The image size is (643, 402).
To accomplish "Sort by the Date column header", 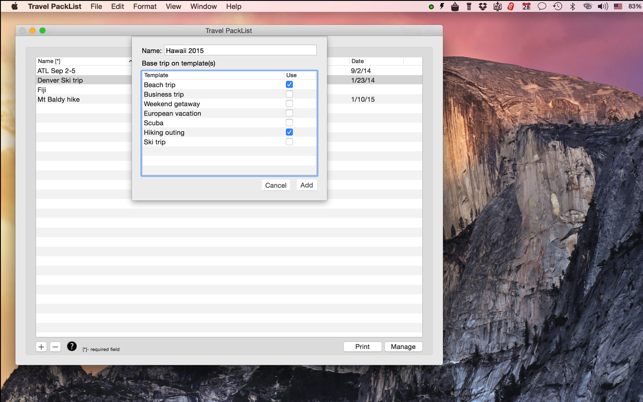I will coord(376,61).
